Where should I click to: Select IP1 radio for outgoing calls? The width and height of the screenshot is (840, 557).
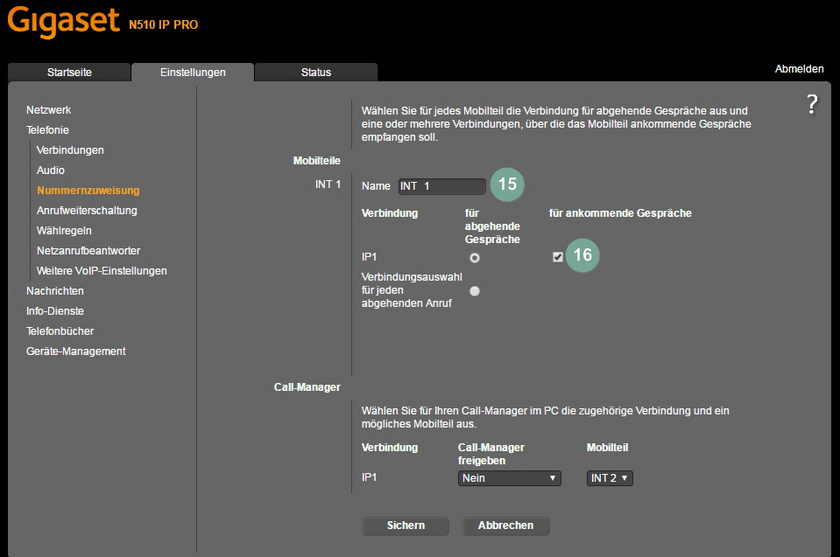click(475, 258)
